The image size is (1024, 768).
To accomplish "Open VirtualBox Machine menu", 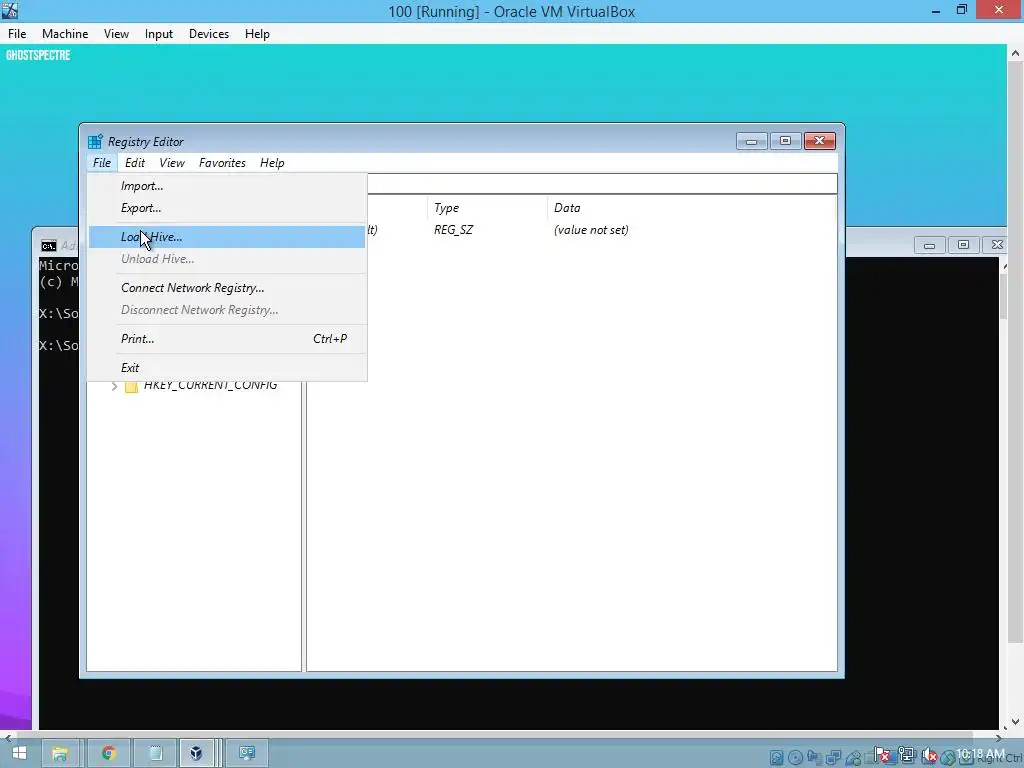I will coord(65,34).
